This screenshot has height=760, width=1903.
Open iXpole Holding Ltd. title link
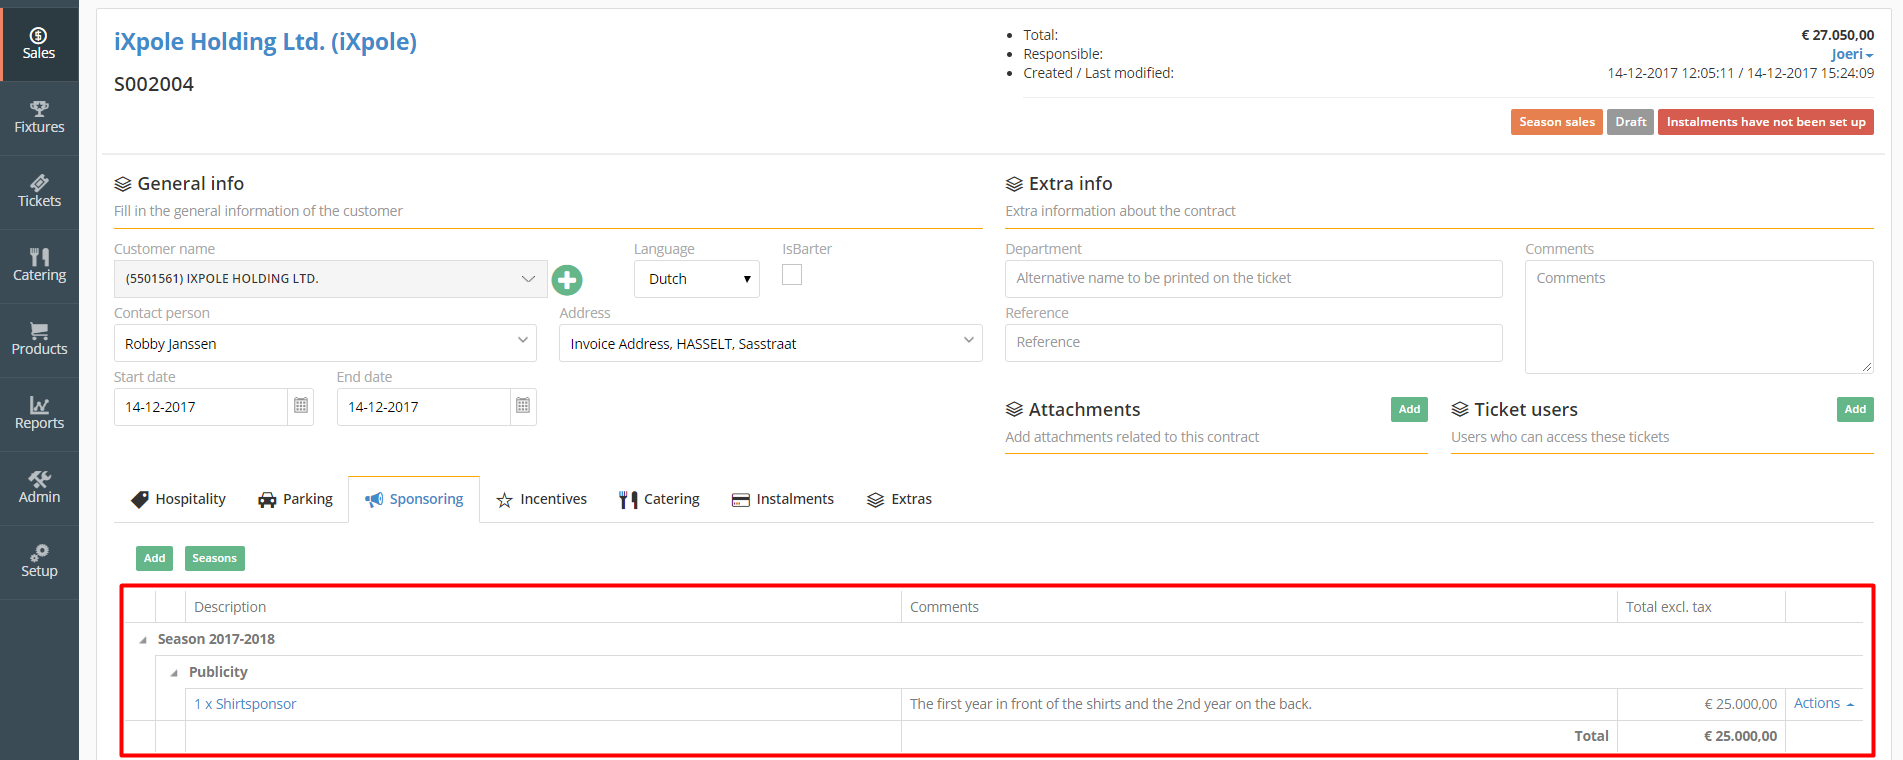[265, 42]
